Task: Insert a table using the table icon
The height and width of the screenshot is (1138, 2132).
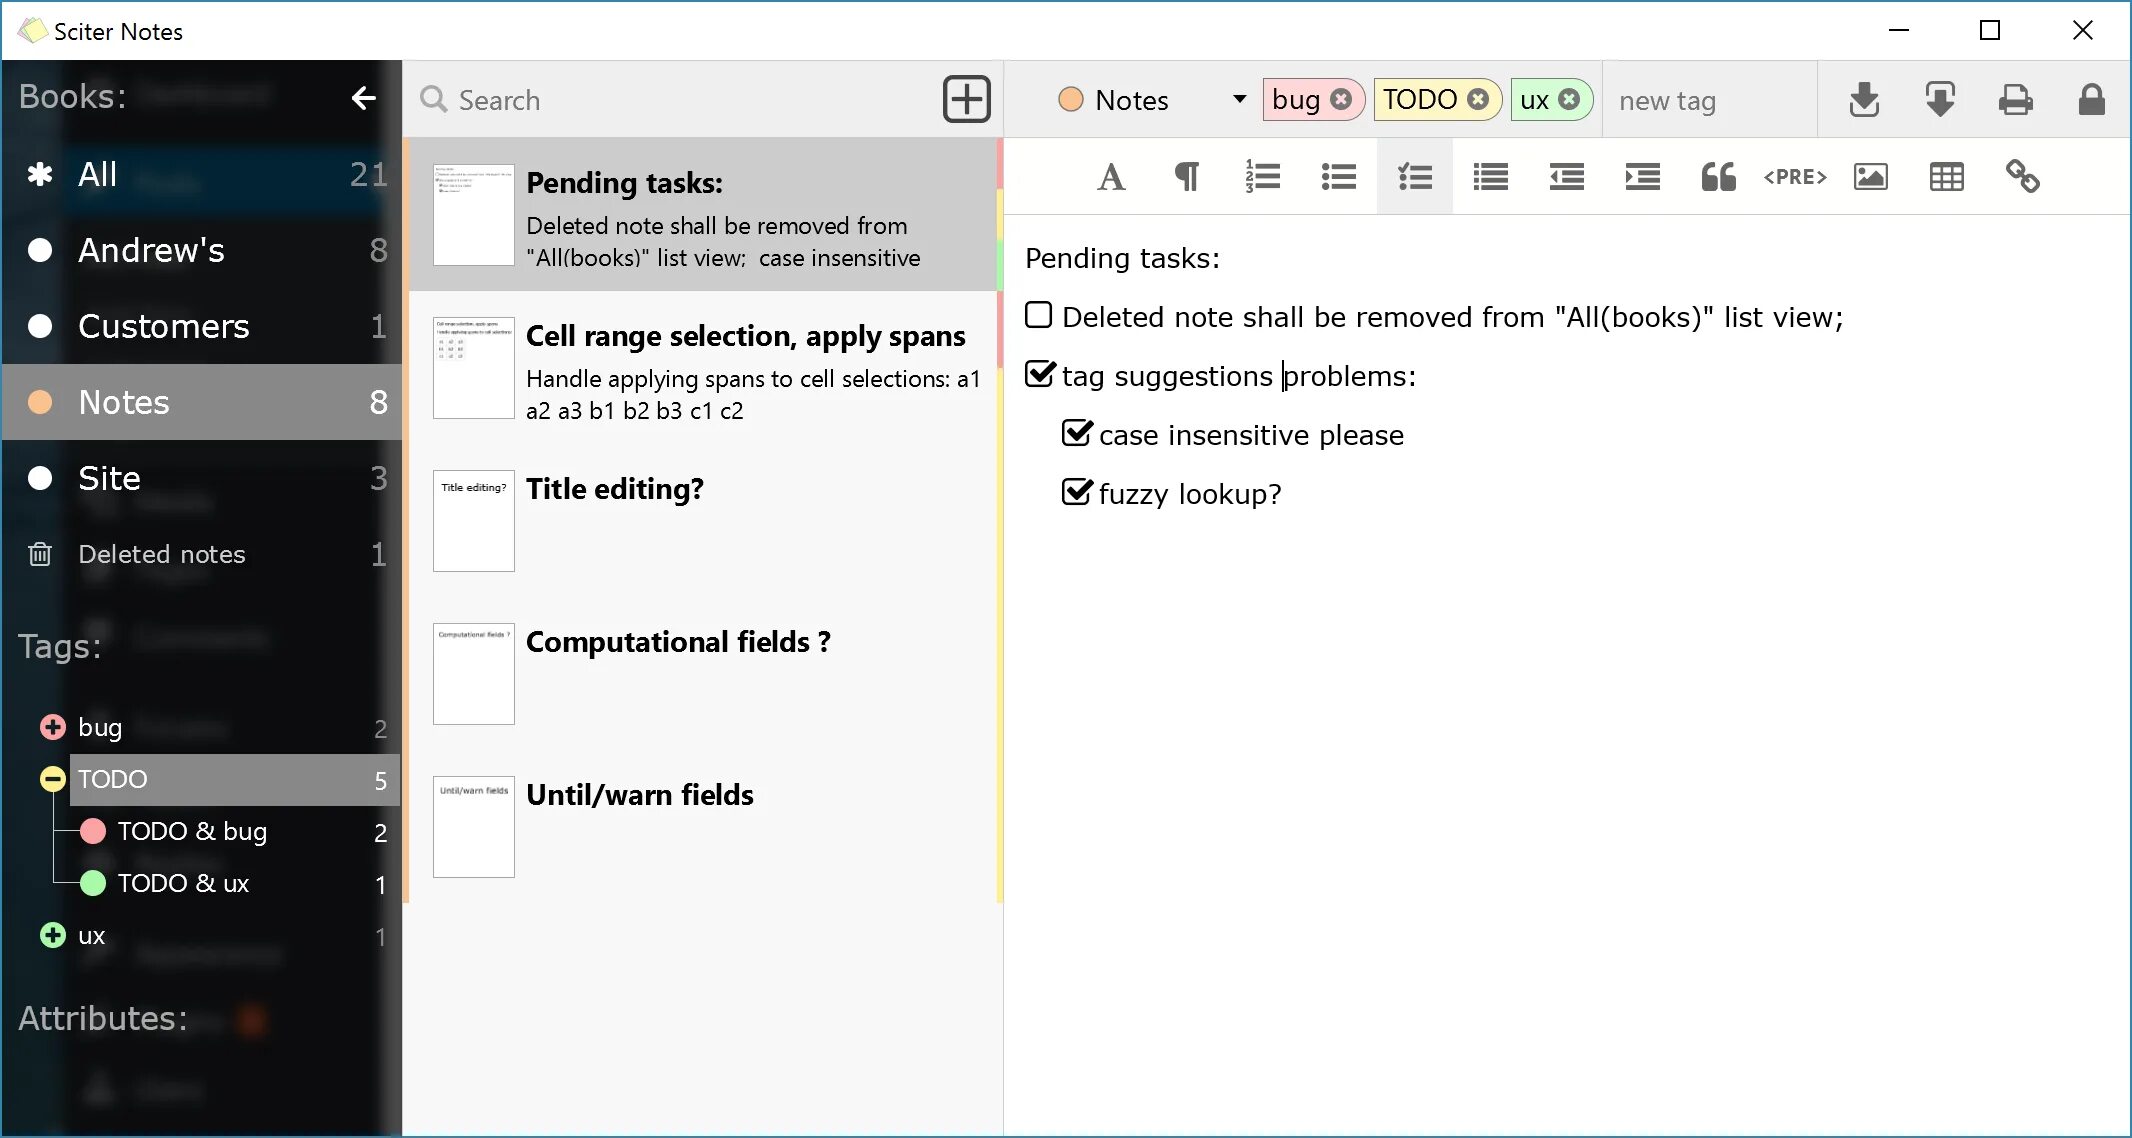Action: [1946, 177]
